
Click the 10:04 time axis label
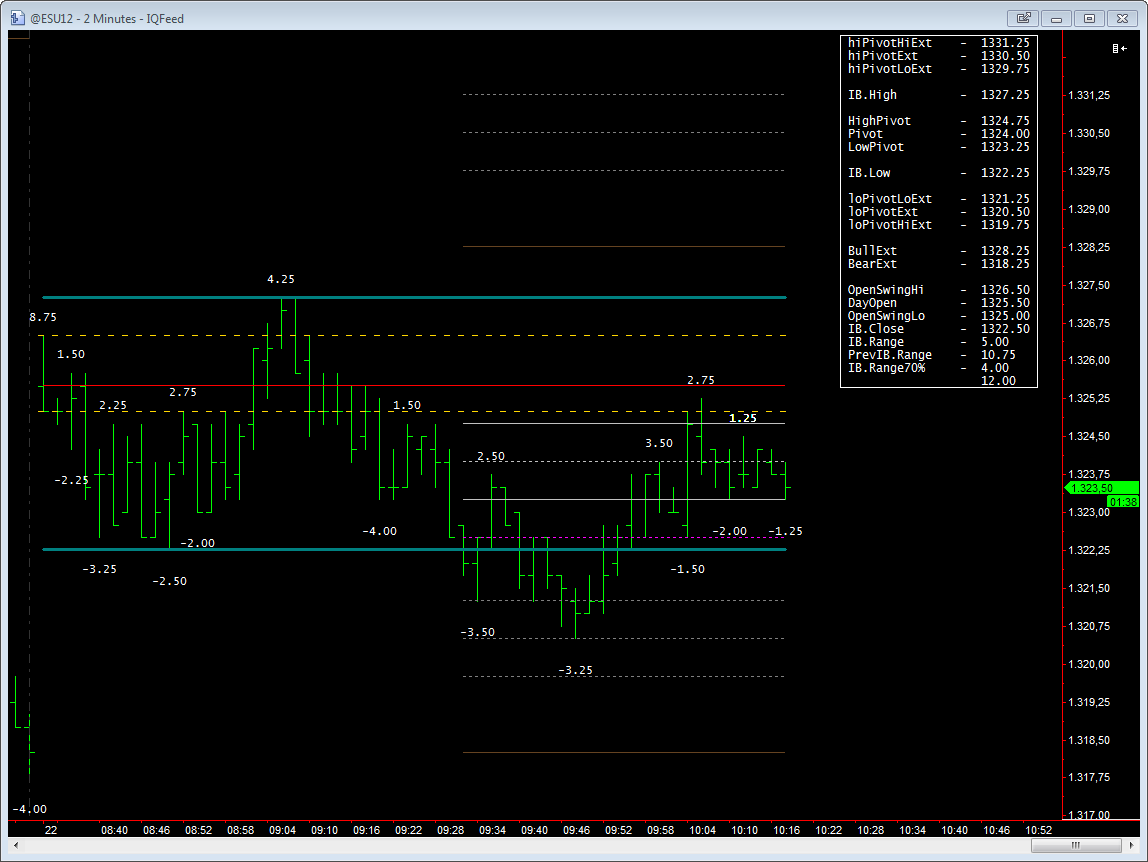pyautogui.click(x=703, y=831)
